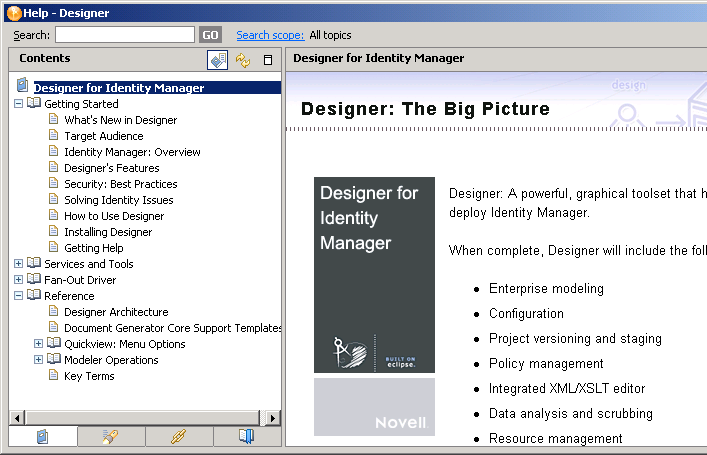The image size is (707, 455).
Task: Click the Integrated XML/XSLT editor text
Action: coord(567,388)
